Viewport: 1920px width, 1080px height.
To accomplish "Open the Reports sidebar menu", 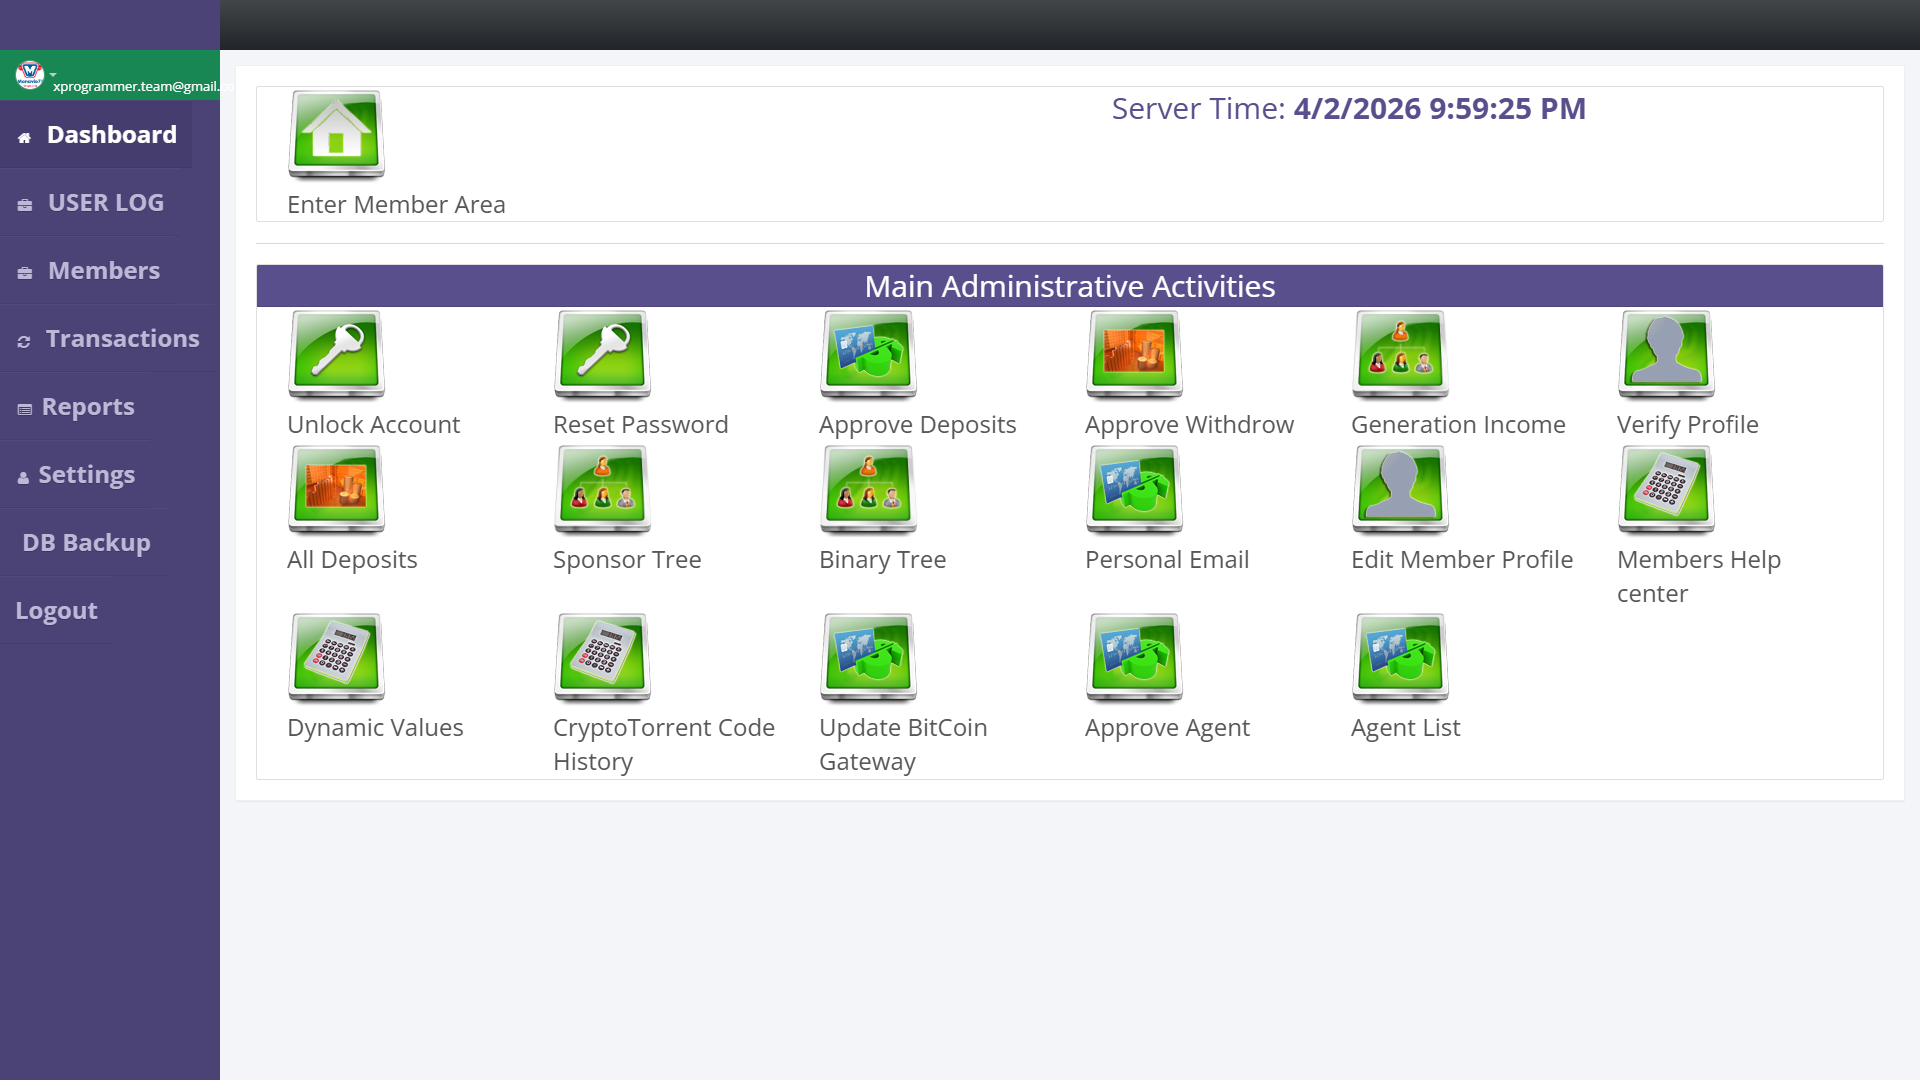I will click(88, 407).
